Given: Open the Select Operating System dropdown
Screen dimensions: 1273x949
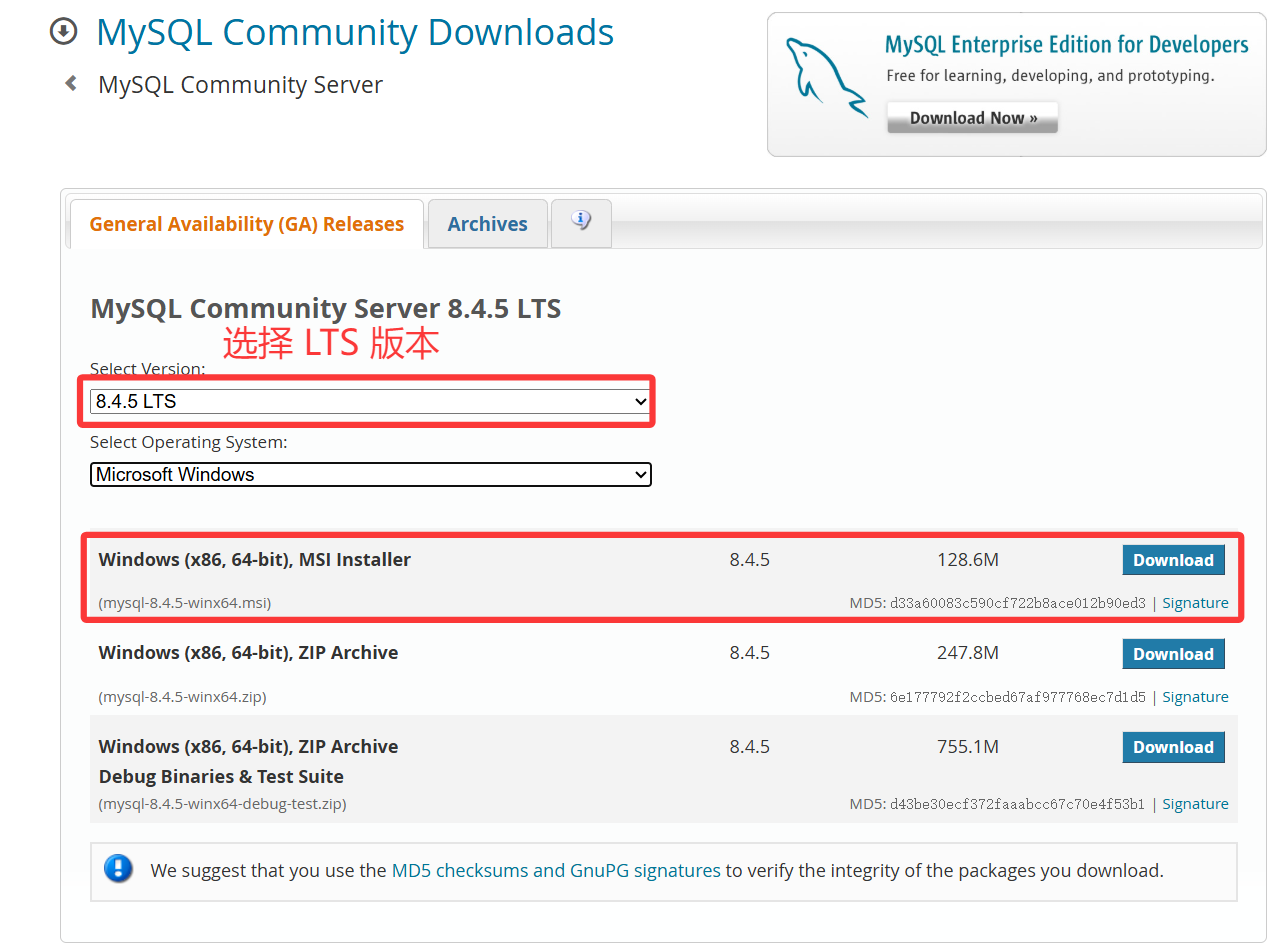Looking at the screenshot, I should (x=370, y=474).
